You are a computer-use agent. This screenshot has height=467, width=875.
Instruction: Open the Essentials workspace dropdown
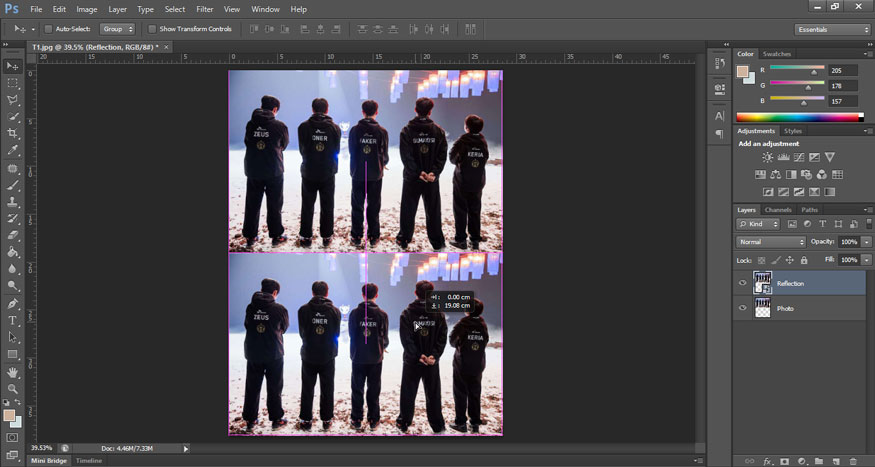[x=833, y=29]
